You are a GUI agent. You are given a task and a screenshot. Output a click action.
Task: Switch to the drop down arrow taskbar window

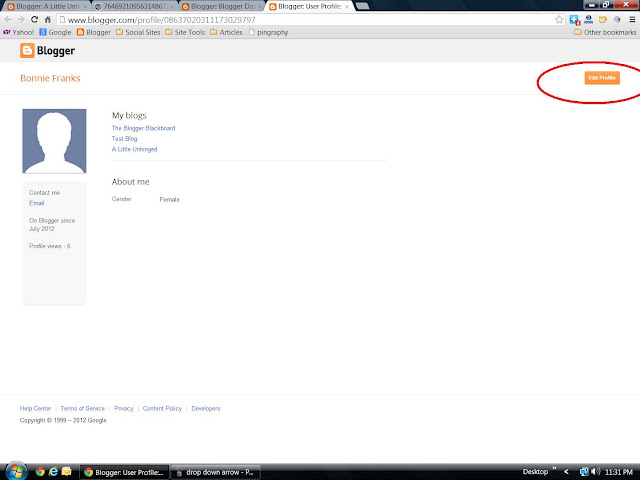tap(215, 472)
